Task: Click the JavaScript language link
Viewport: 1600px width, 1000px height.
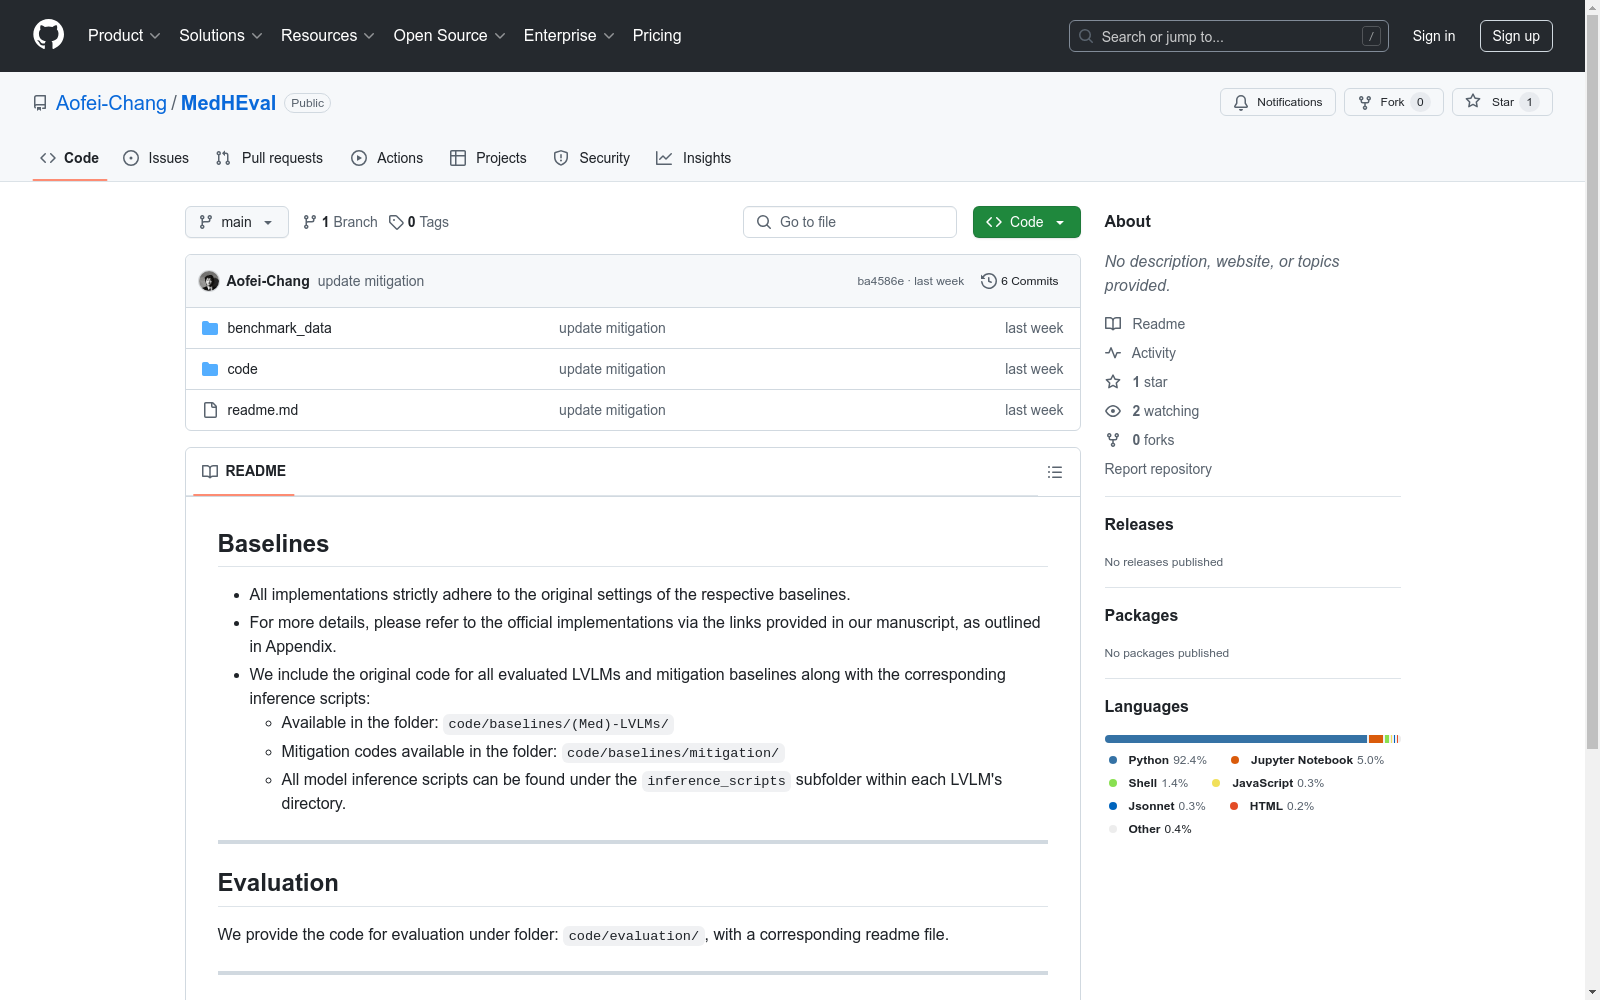Action: point(1268,783)
